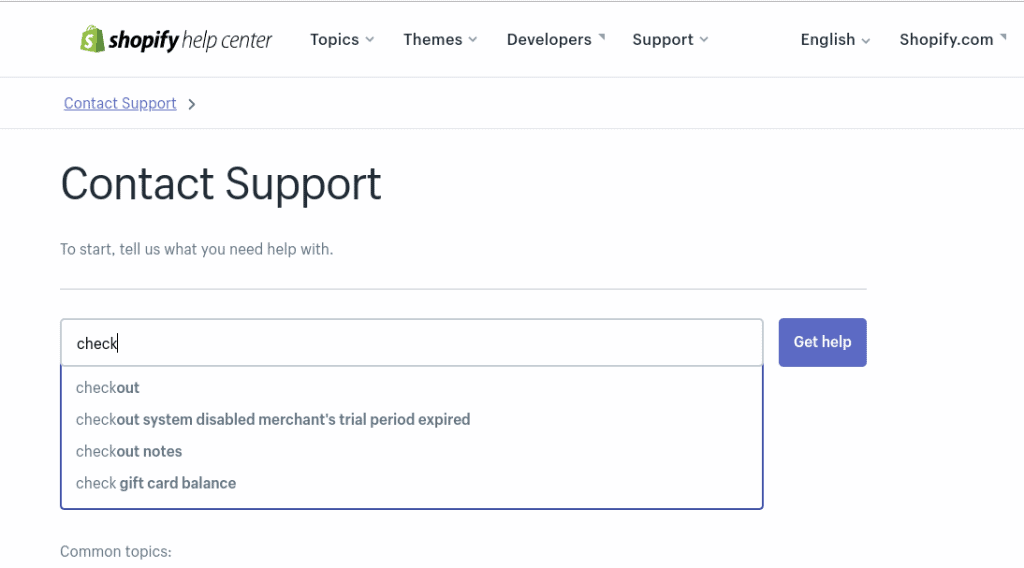The image size is (1024, 568).
Task: Click the Get help button
Action: [x=822, y=342]
